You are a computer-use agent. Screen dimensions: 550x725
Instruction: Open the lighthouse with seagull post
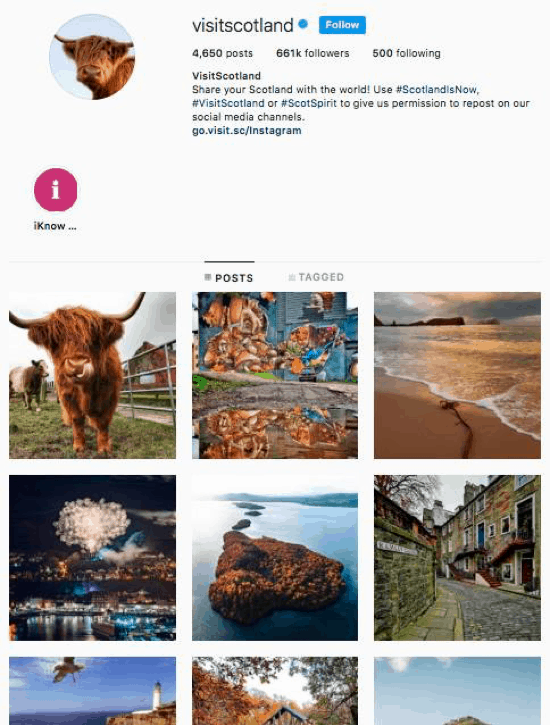point(92,691)
